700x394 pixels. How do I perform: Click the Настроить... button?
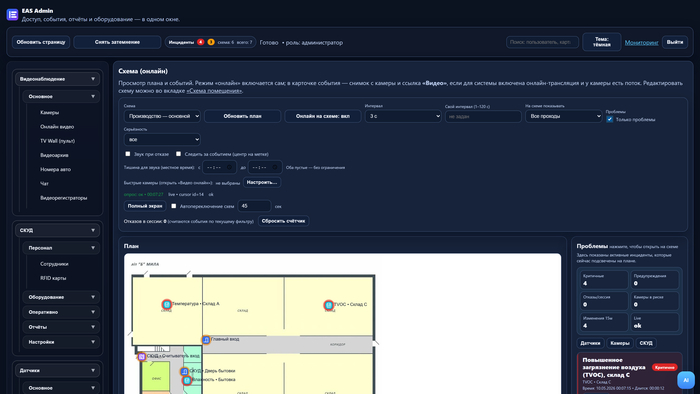click(x=262, y=182)
